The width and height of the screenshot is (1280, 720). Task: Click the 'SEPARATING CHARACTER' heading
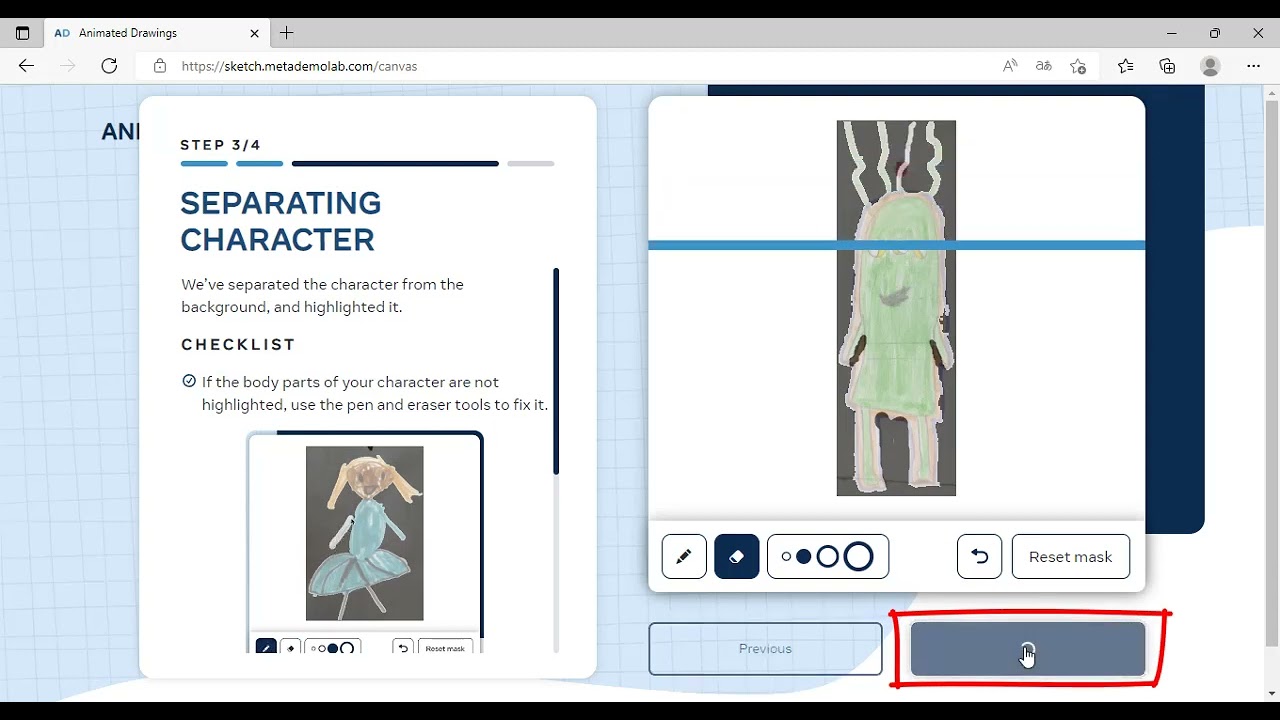coord(281,221)
